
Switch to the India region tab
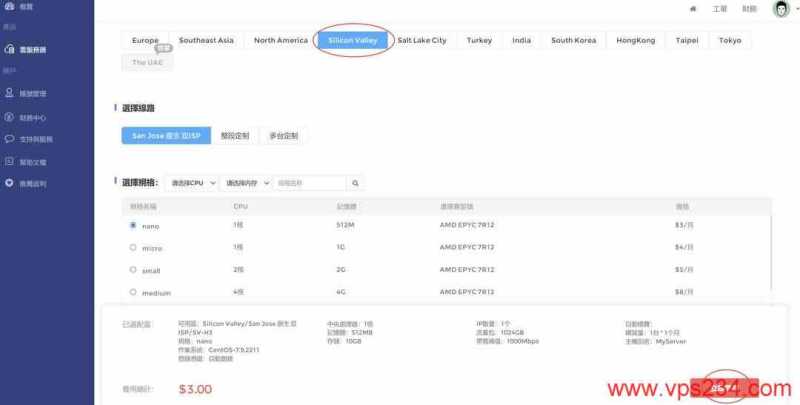pyautogui.click(x=521, y=40)
